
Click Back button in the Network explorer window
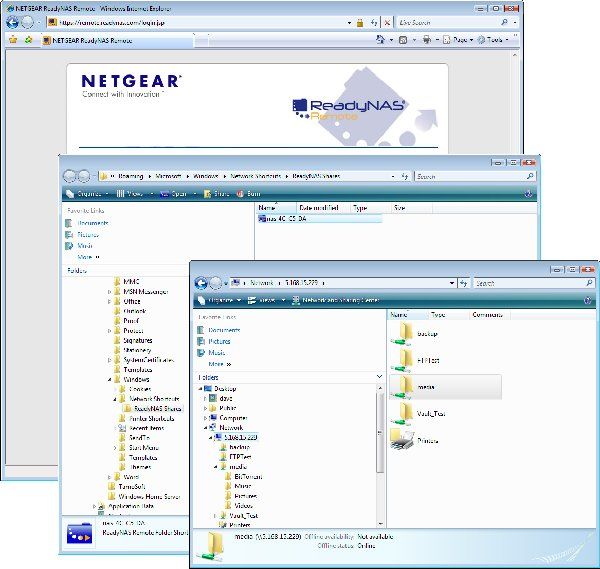coord(201,283)
